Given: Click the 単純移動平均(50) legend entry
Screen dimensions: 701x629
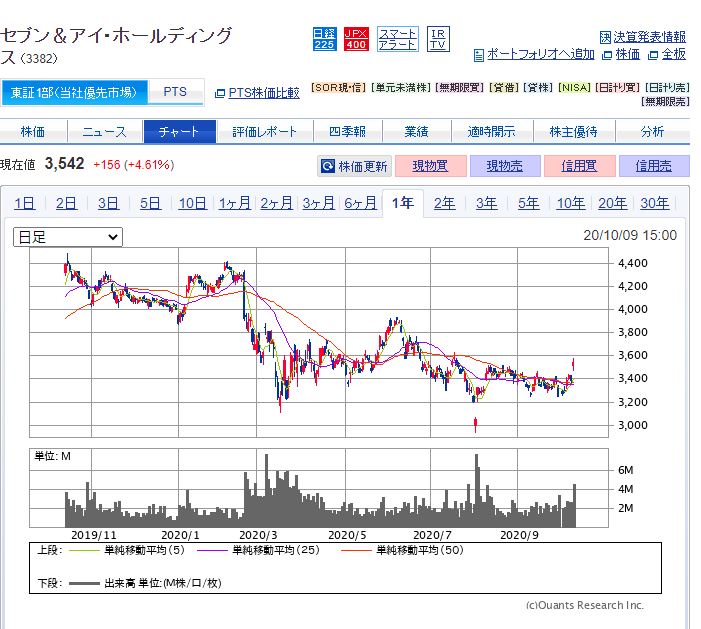Looking at the screenshot, I should coord(403,550).
